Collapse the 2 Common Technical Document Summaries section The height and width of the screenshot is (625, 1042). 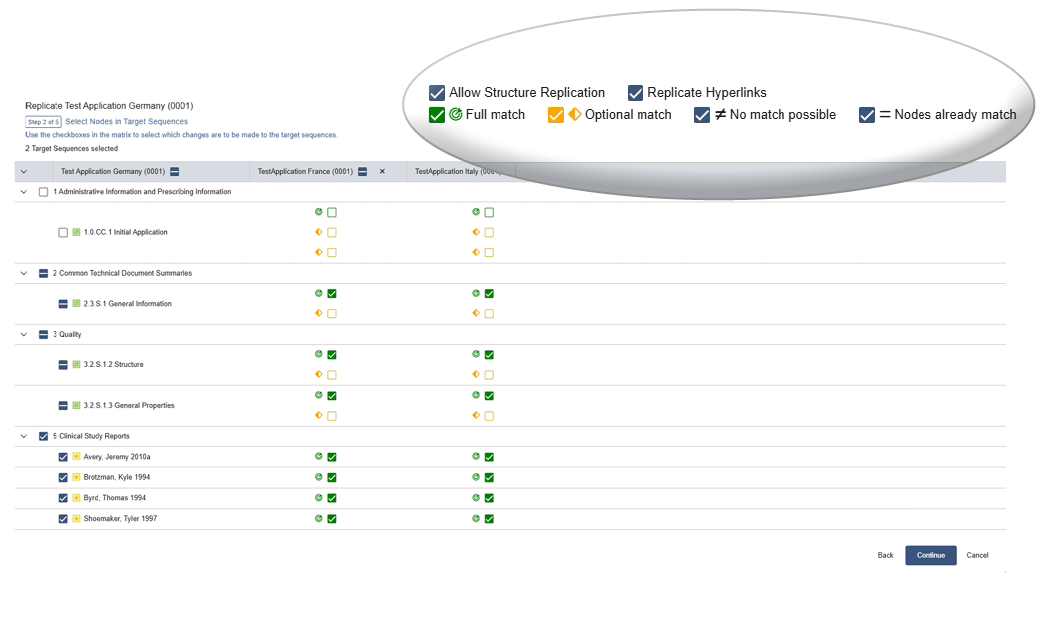point(23,273)
